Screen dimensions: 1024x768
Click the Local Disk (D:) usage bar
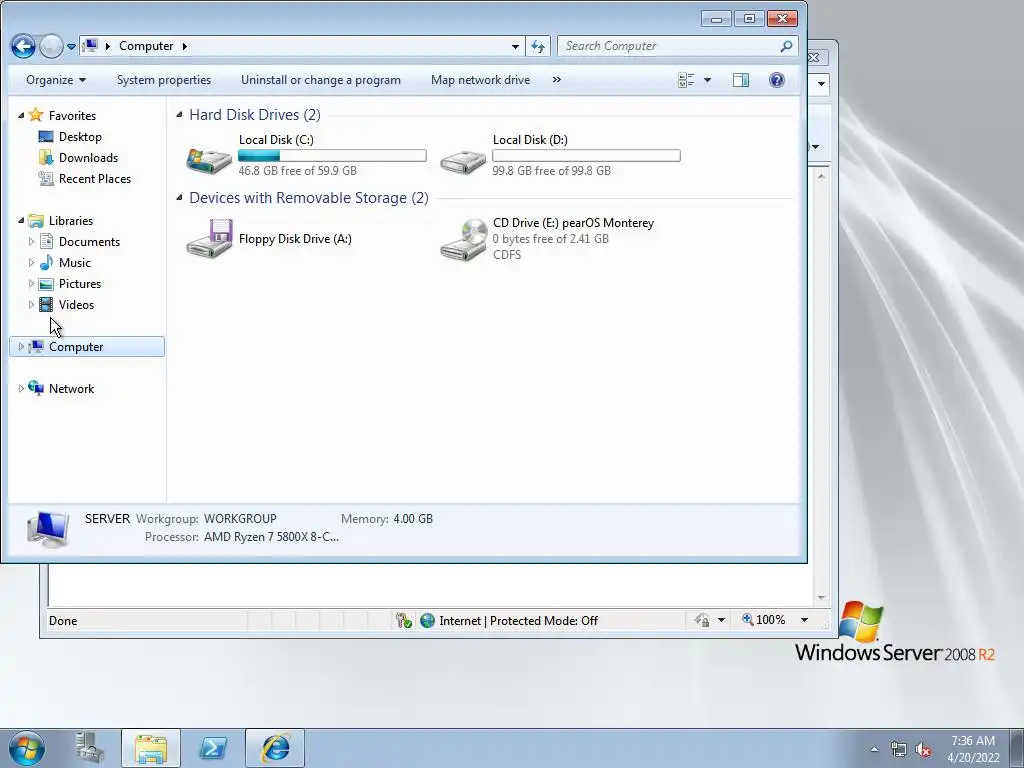tap(586, 155)
